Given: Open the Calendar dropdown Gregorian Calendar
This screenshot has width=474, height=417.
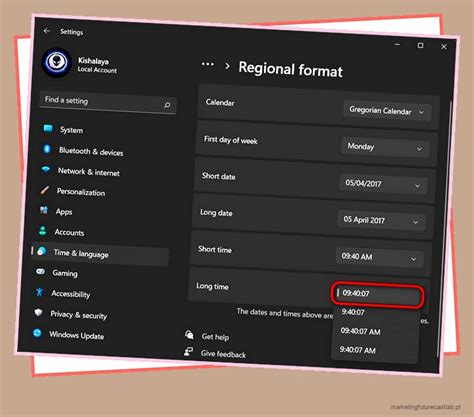Looking at the screenshot, I should click(x=387, y=111).
